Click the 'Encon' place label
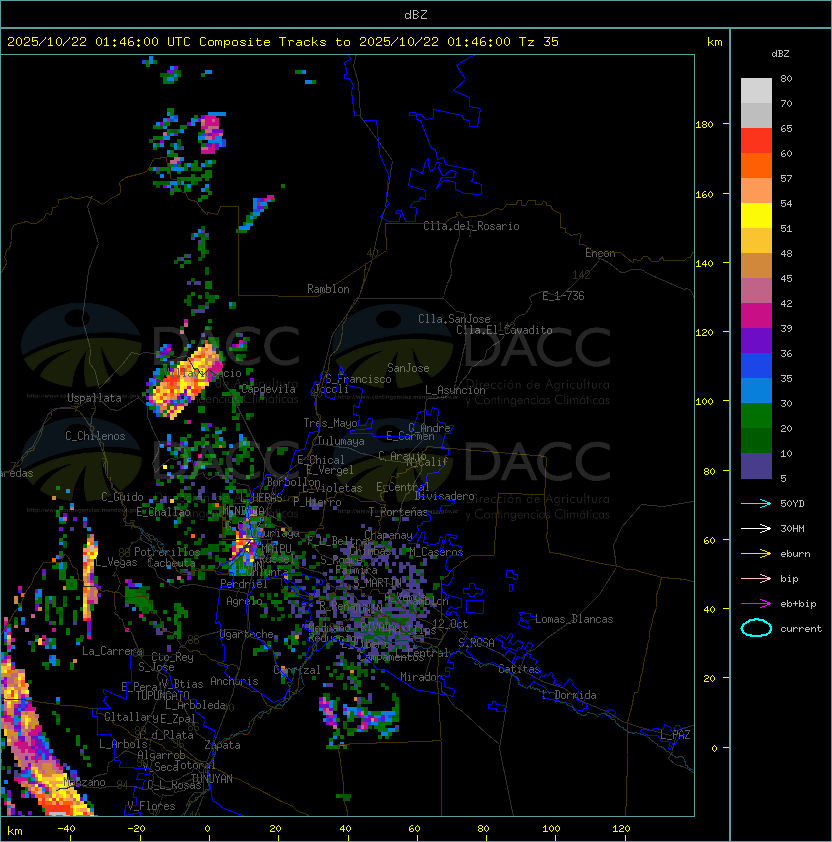The width and height of the screenshot is (832, 842). point(600,253)
